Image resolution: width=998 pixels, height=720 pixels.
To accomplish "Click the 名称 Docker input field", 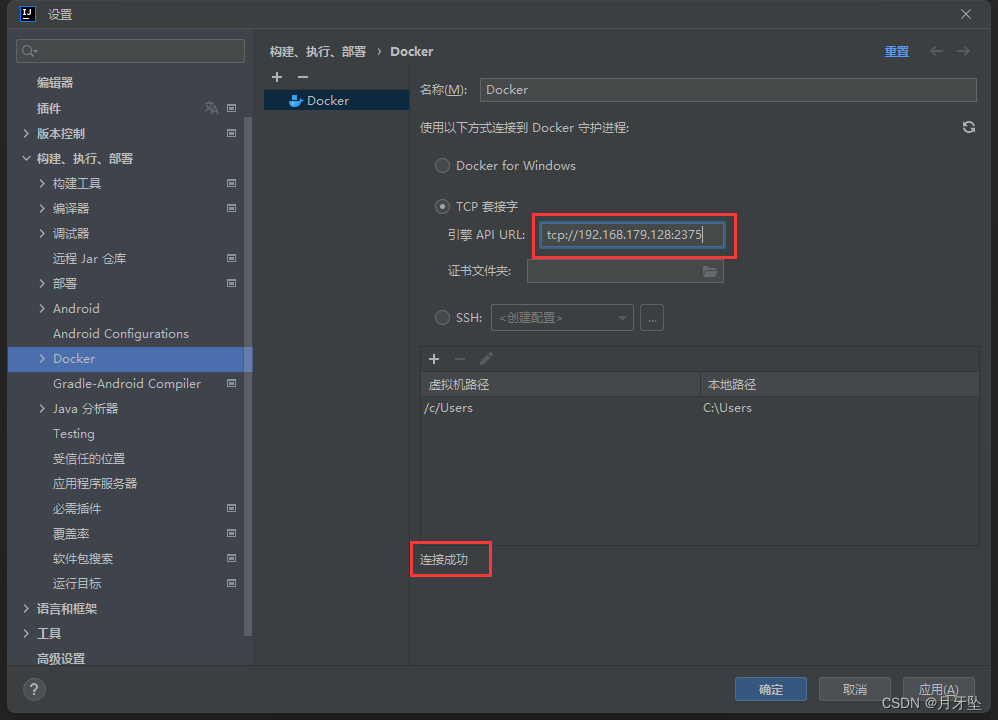I will (728, 90).
